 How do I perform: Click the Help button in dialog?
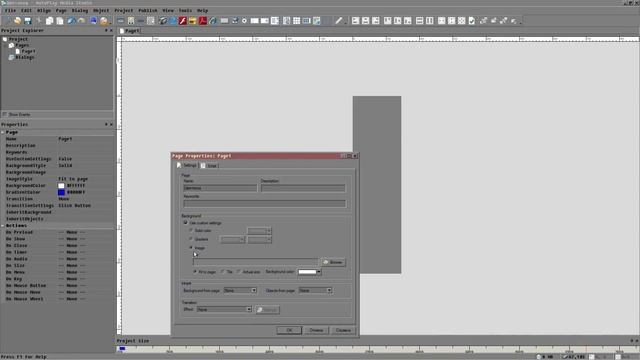343,330
